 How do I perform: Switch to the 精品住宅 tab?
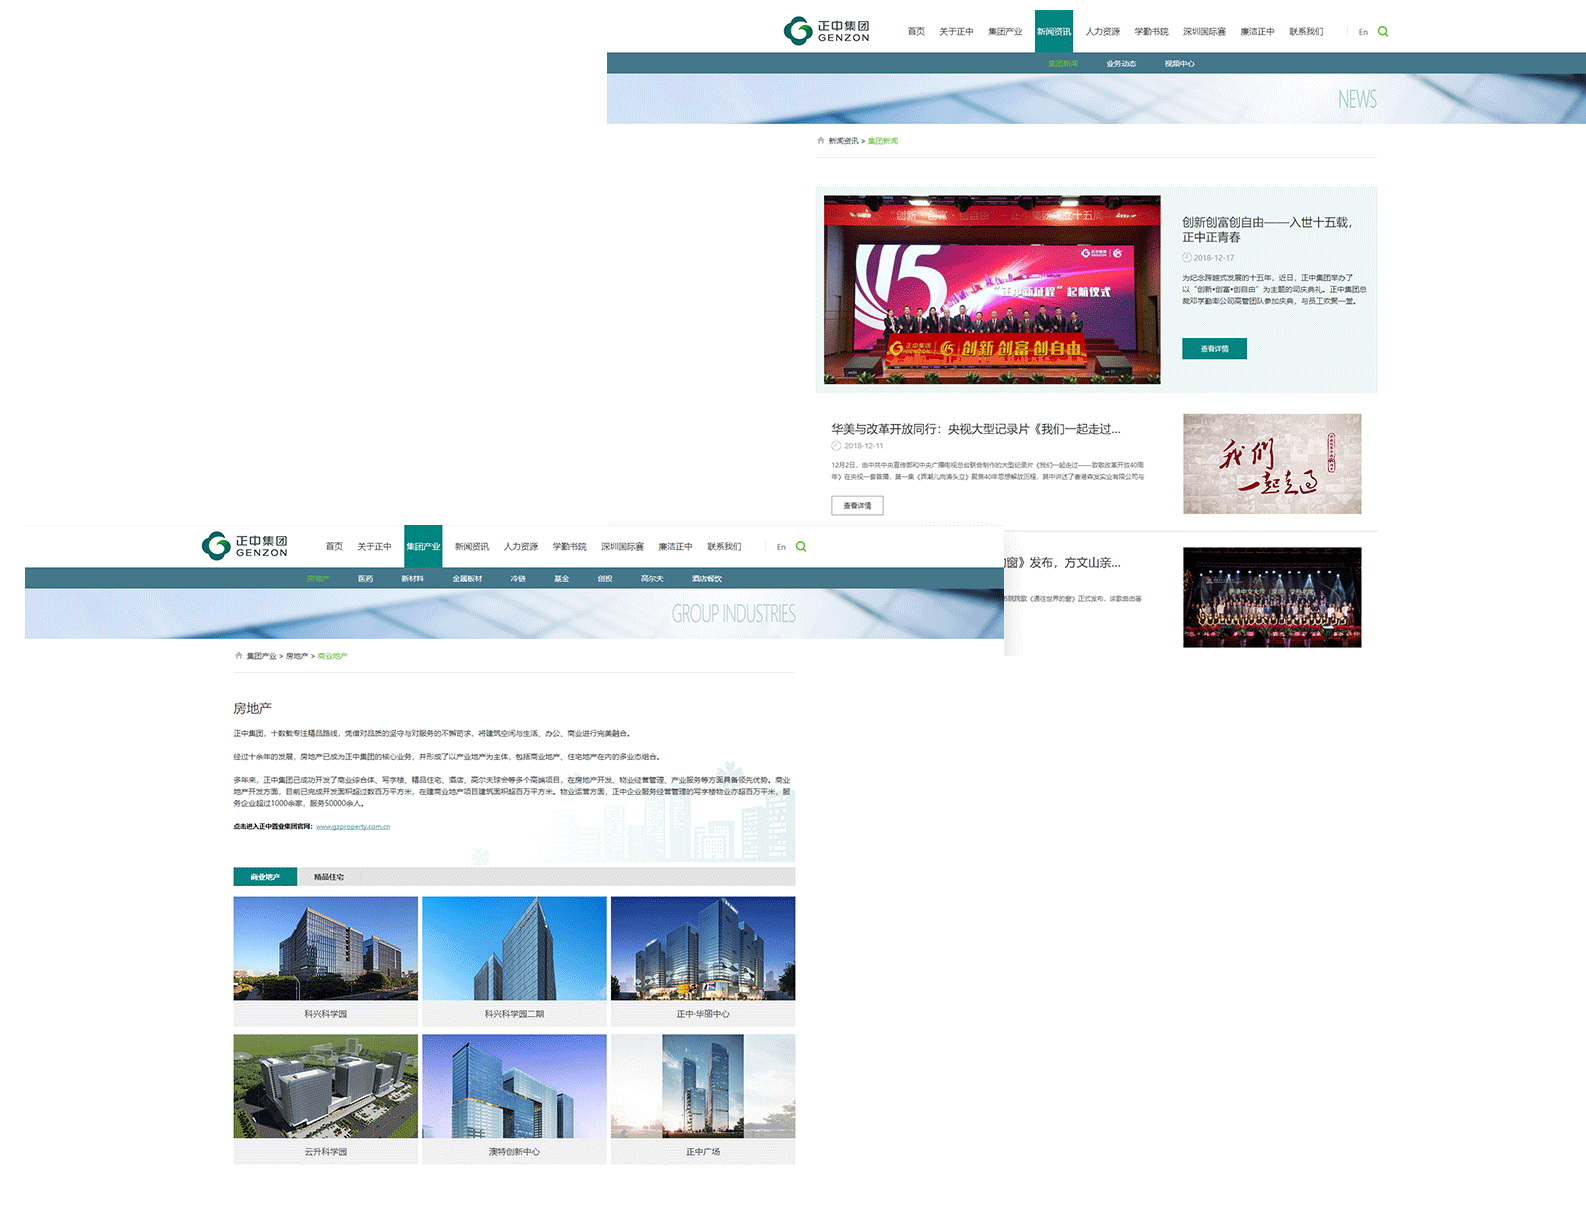329,877
